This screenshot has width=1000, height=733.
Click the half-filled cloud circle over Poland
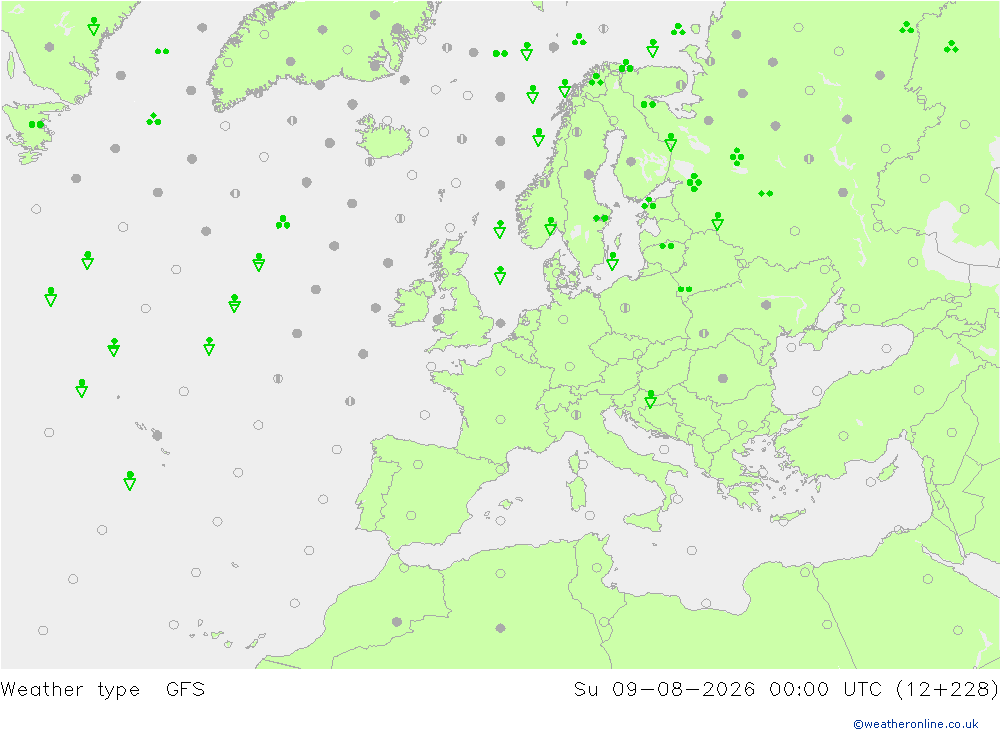[624, 308]
